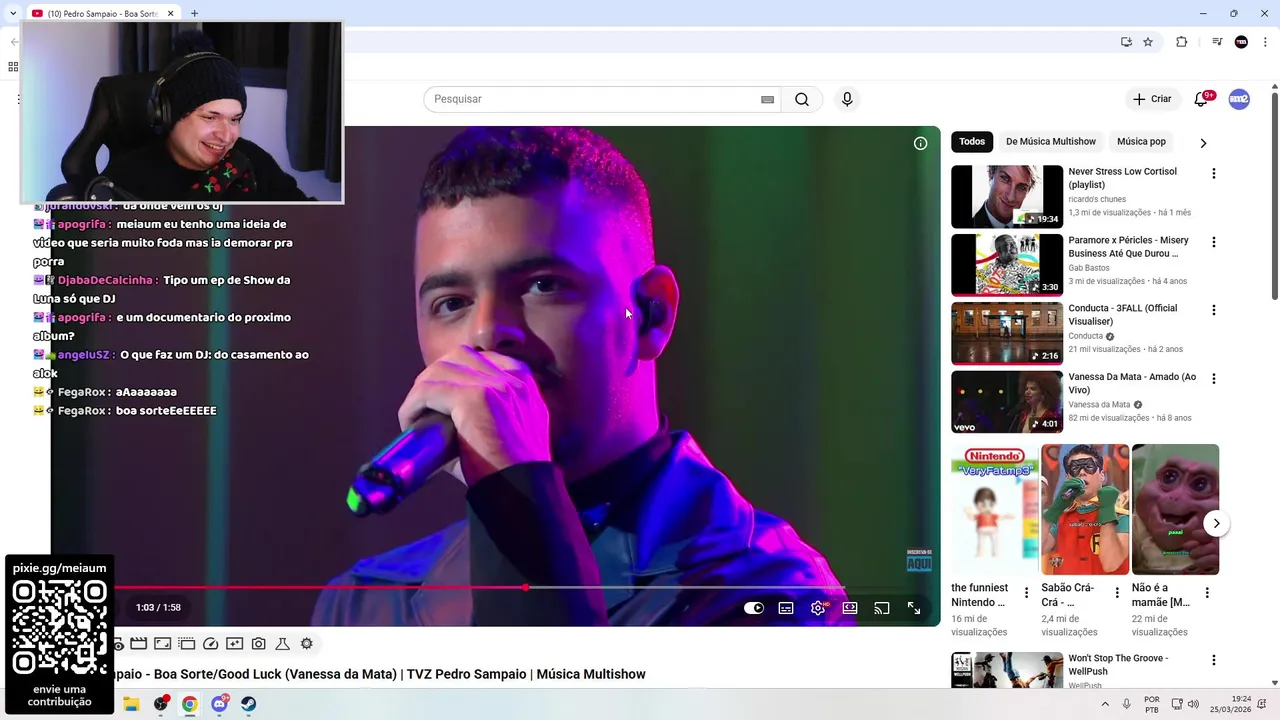This screenshot has width=1280, height=720.
Task: Enter fullscreen mode in the player
Action: click(x=914, y=608)
